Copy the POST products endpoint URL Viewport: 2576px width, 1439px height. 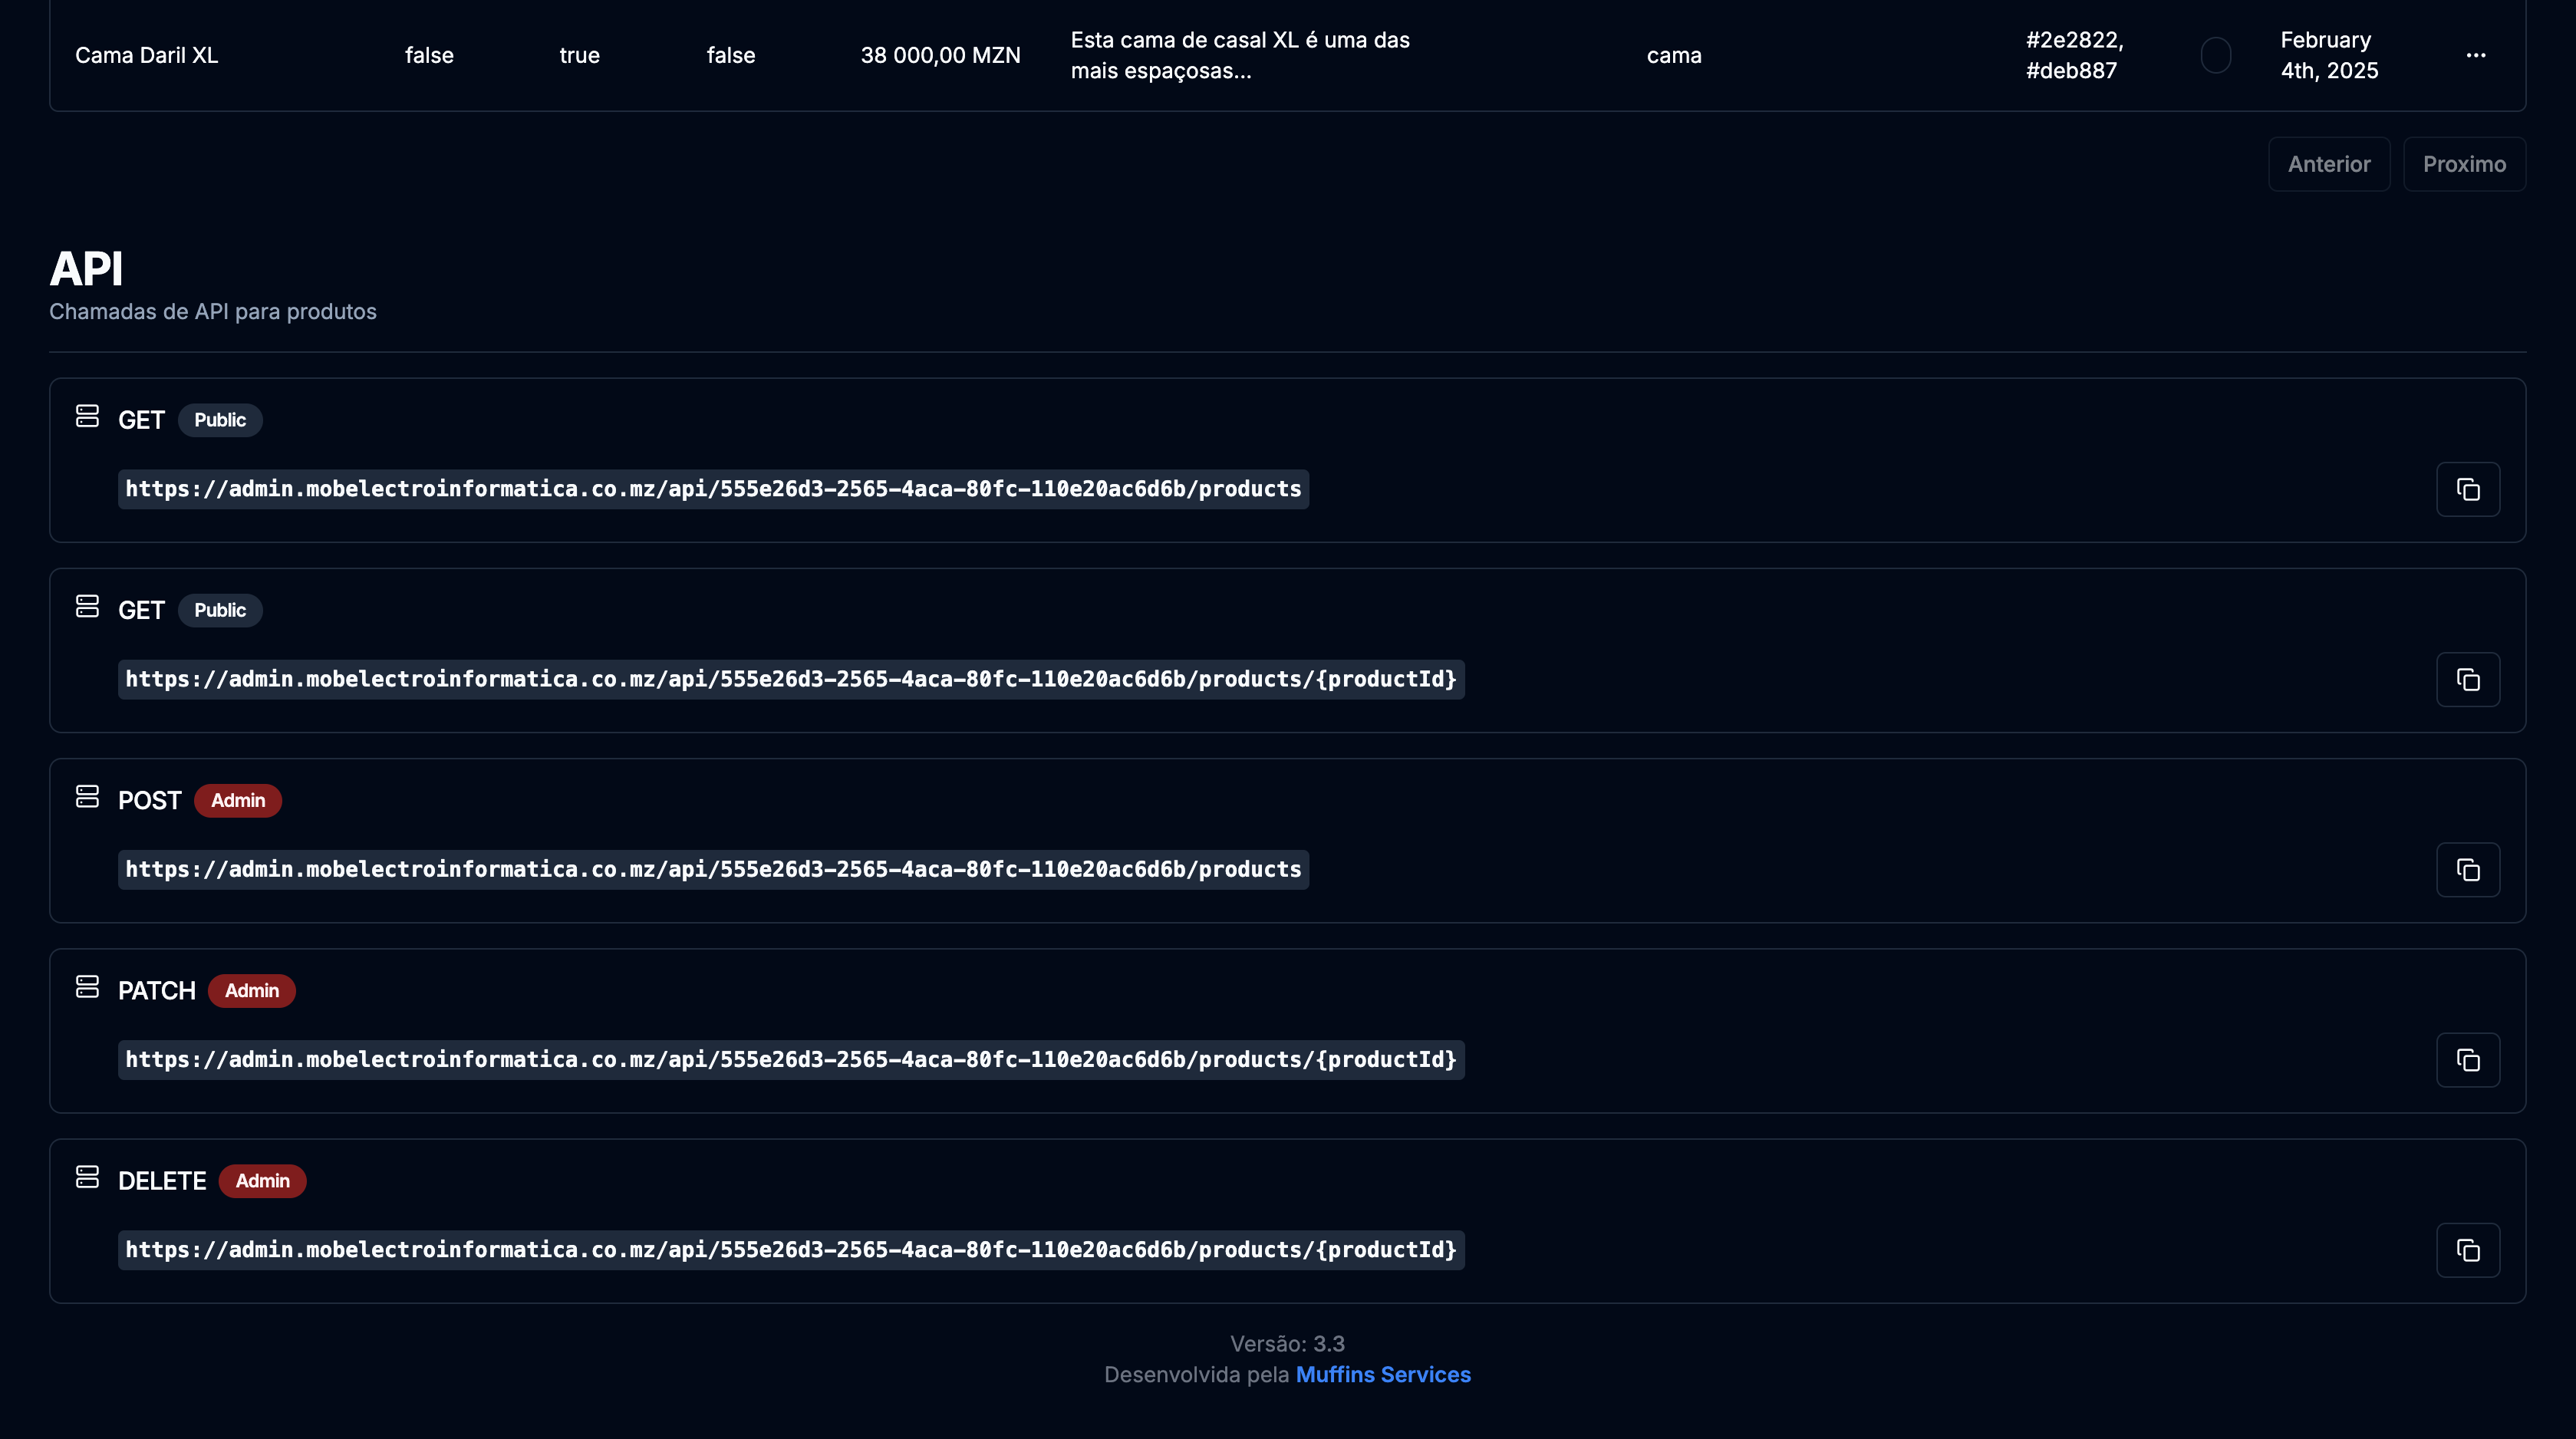2467,870
